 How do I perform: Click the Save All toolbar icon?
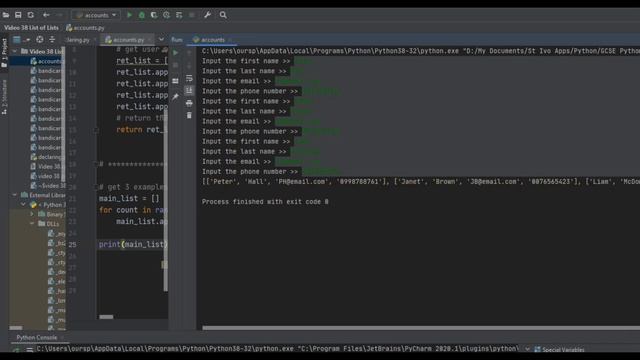click(x=18, y=15)
